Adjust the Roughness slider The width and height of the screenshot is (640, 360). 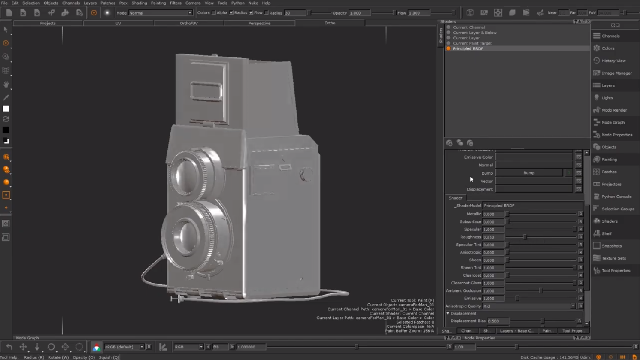(x=525, y=237)
